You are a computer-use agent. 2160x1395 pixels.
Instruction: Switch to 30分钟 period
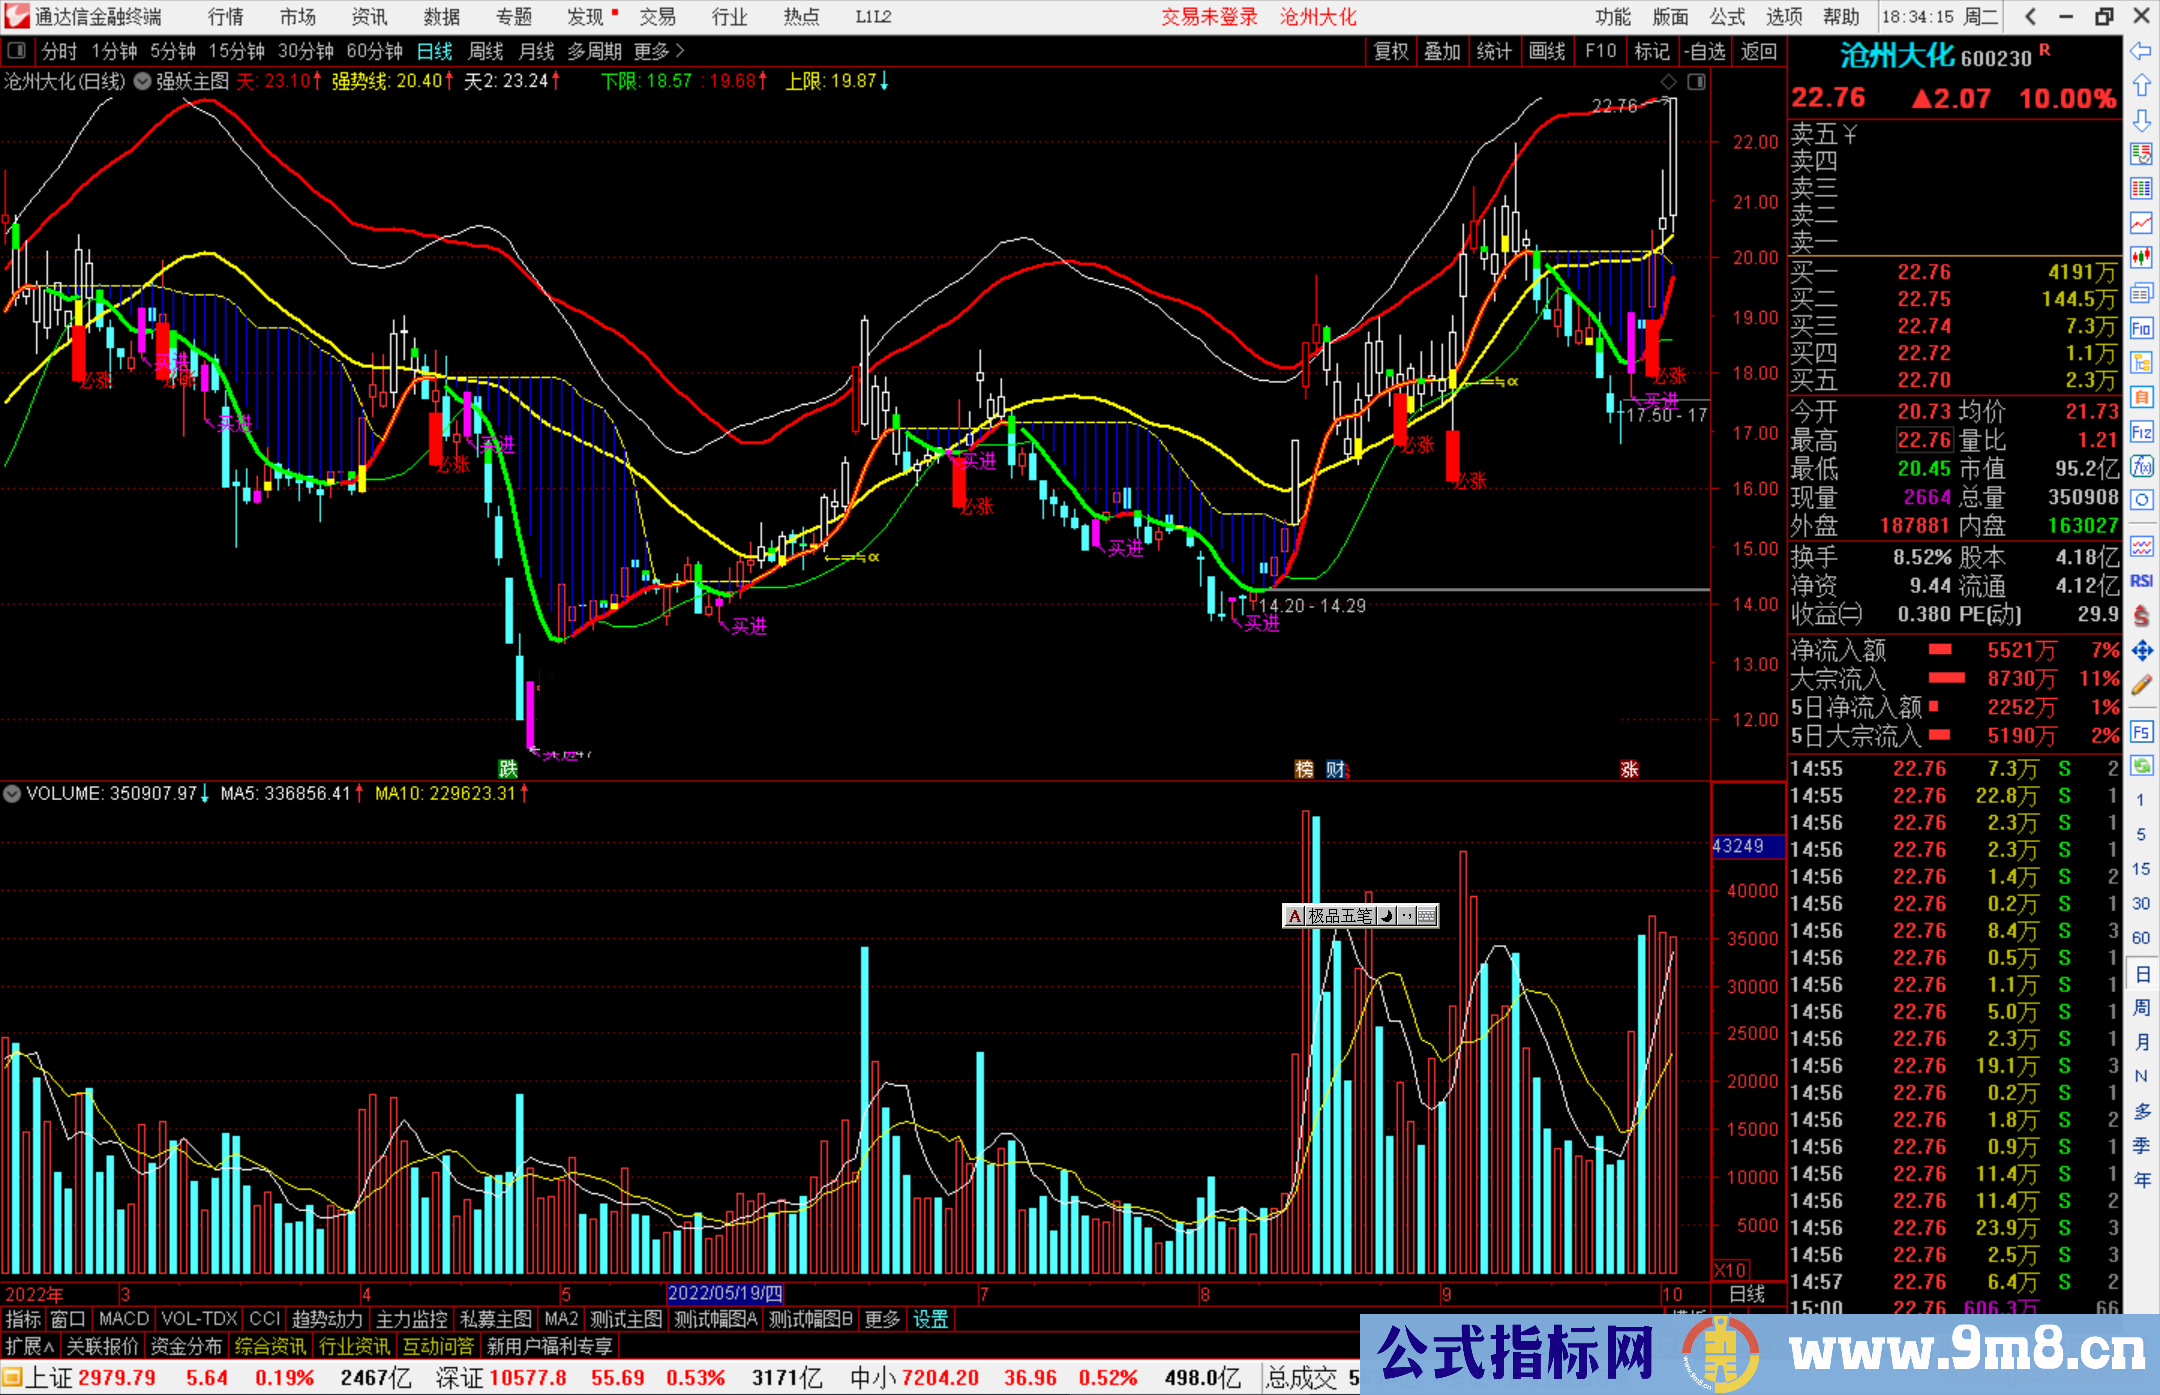305,51
